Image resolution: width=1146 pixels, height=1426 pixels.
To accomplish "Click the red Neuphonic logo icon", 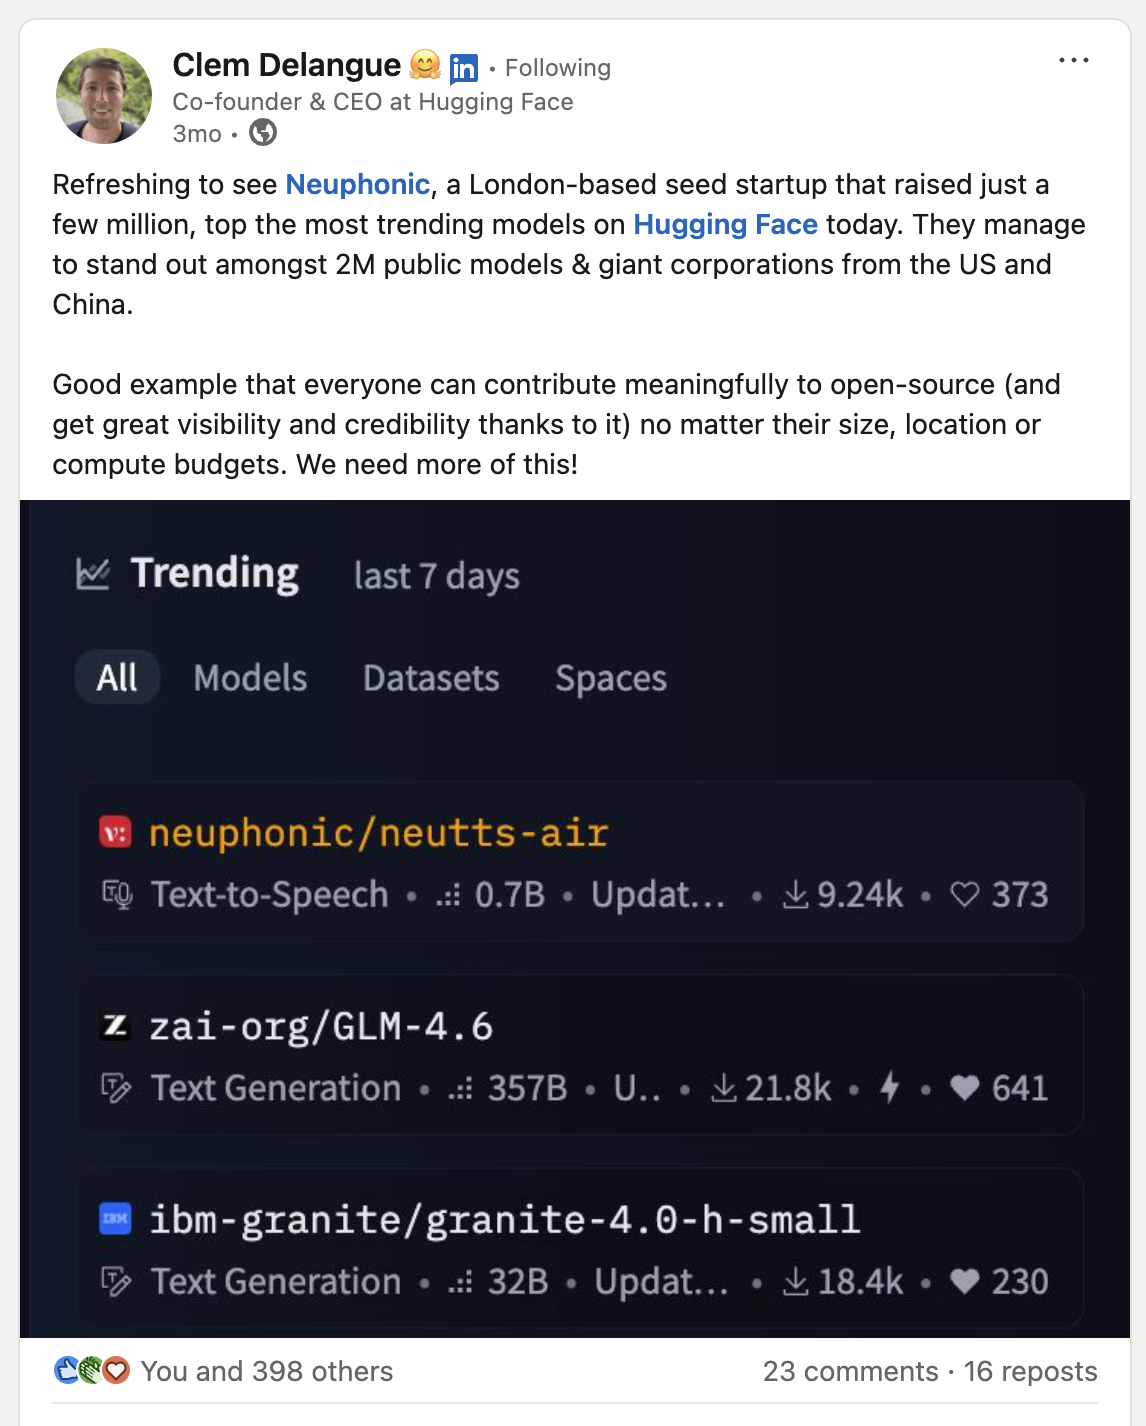I will click(115, 833).
